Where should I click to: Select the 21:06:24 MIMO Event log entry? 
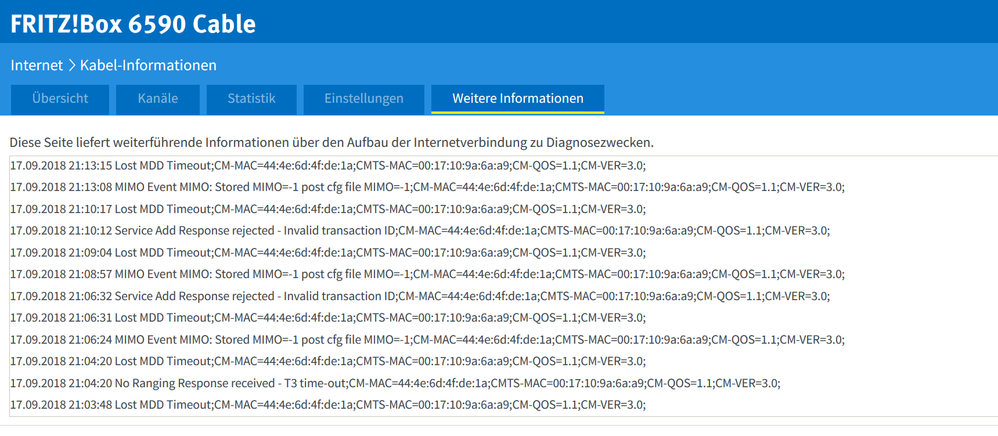tap(428, 340)
